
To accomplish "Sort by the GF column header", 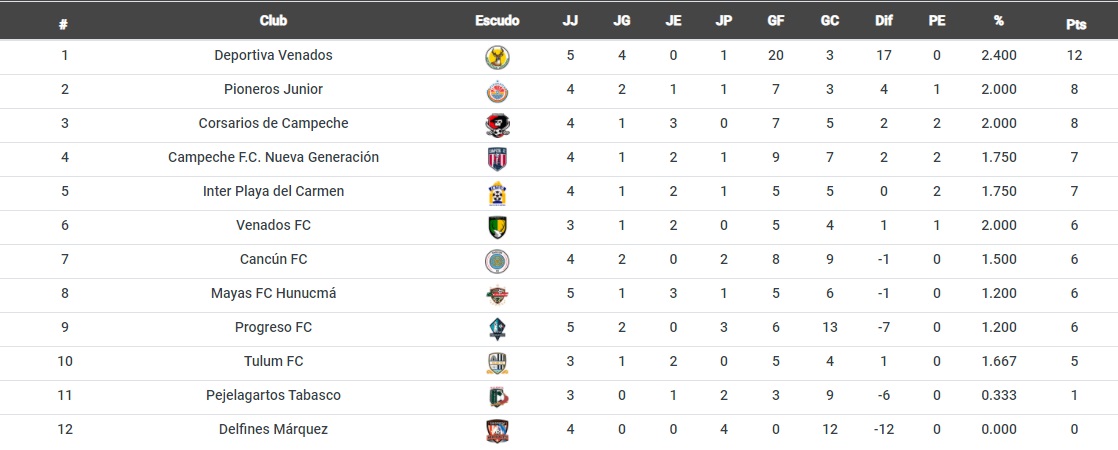I will tap(776, 21).
